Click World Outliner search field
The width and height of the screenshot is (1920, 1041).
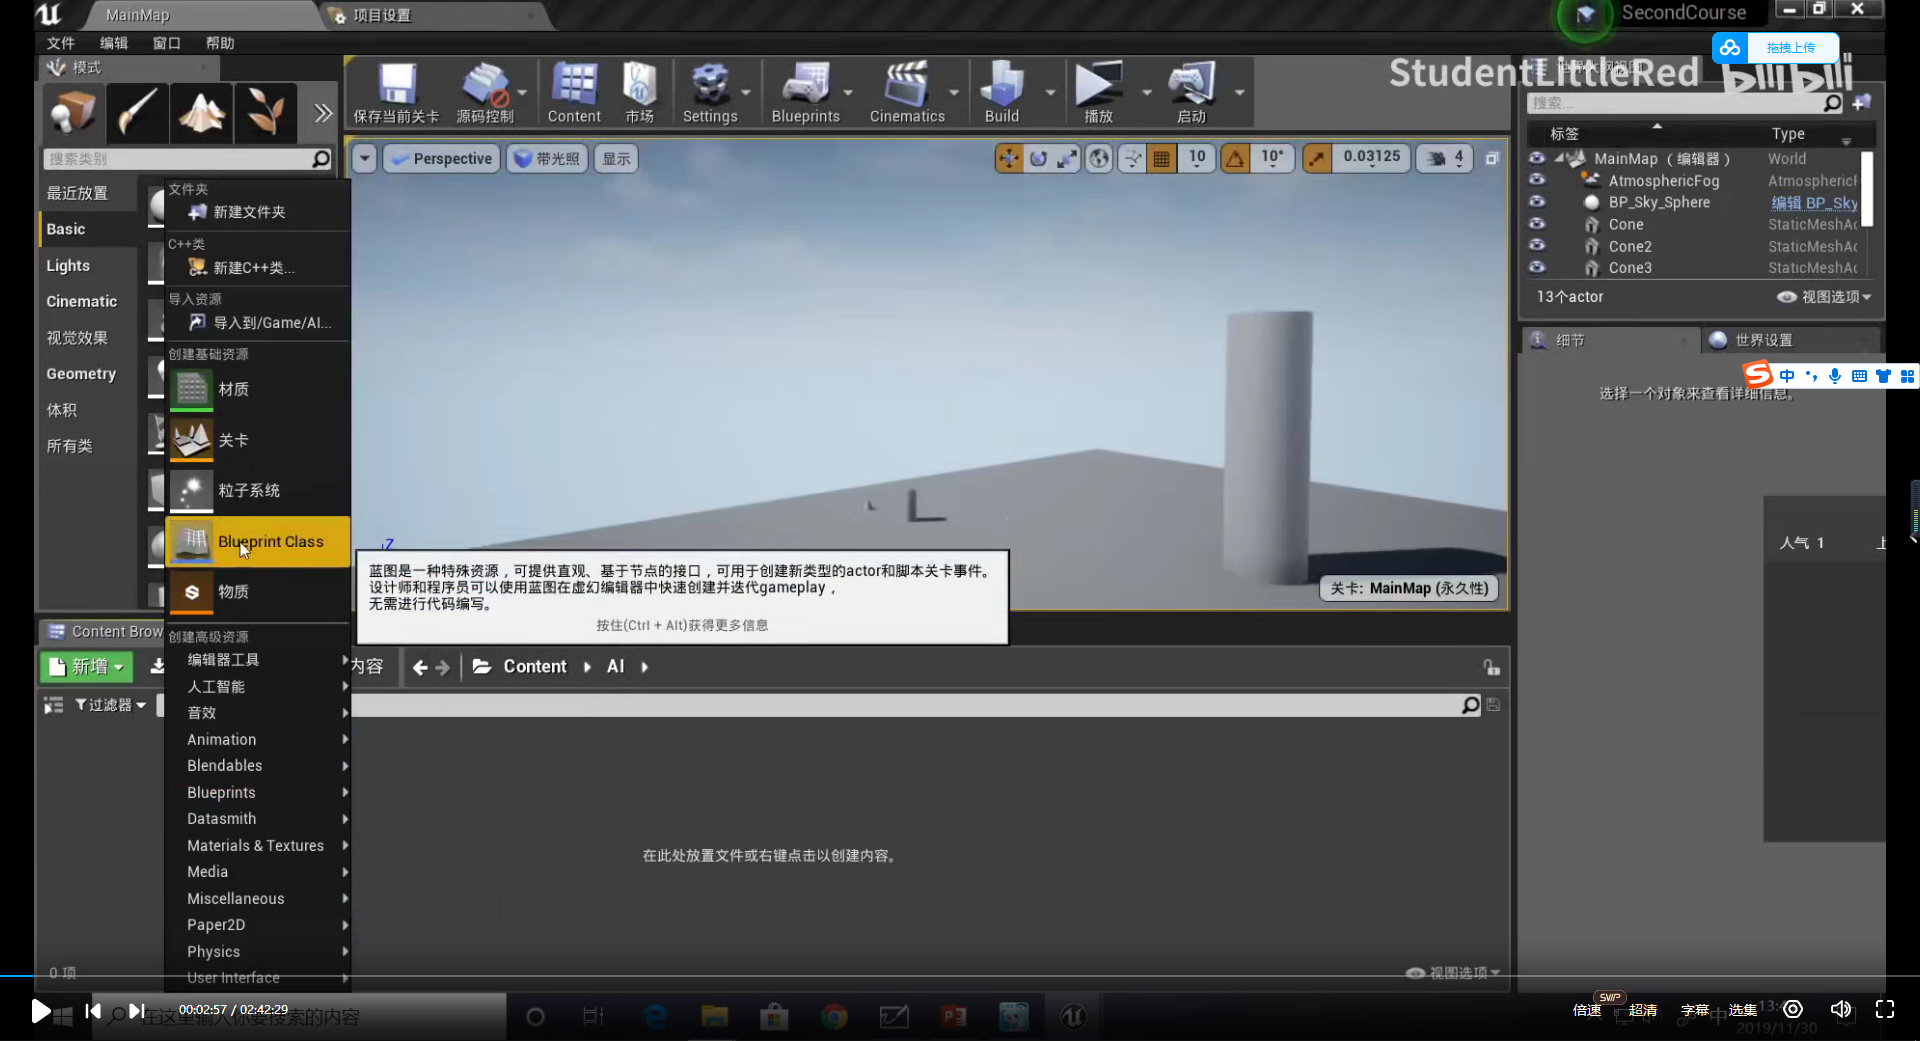point(1684,103)
